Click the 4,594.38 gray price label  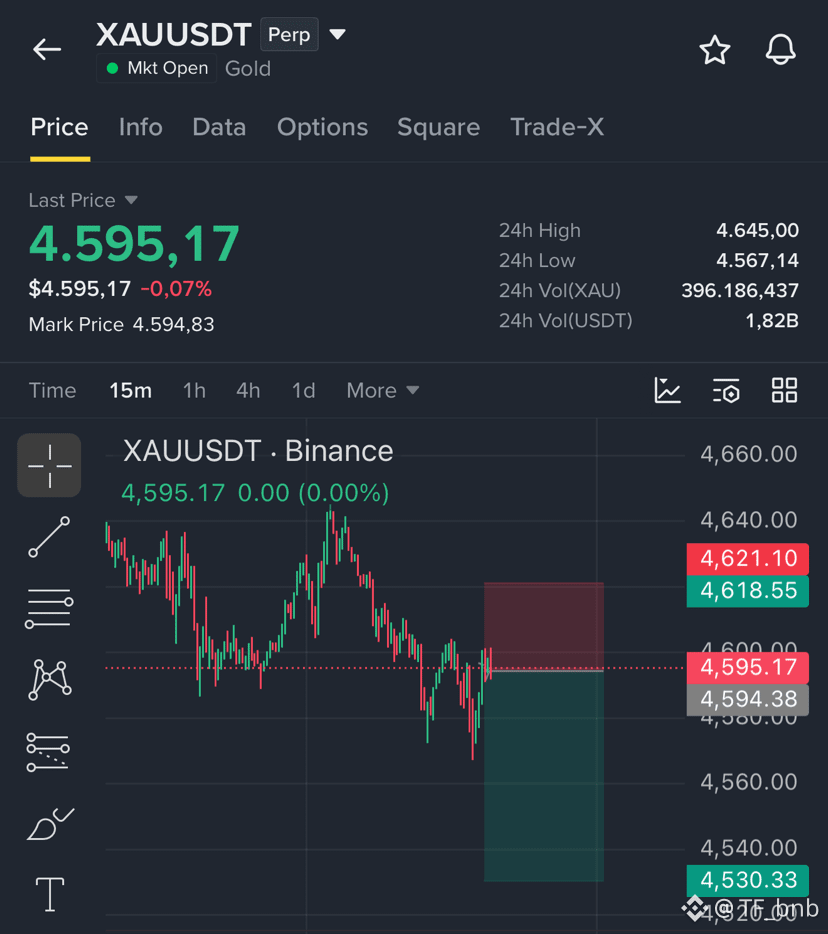coord(748,699)
